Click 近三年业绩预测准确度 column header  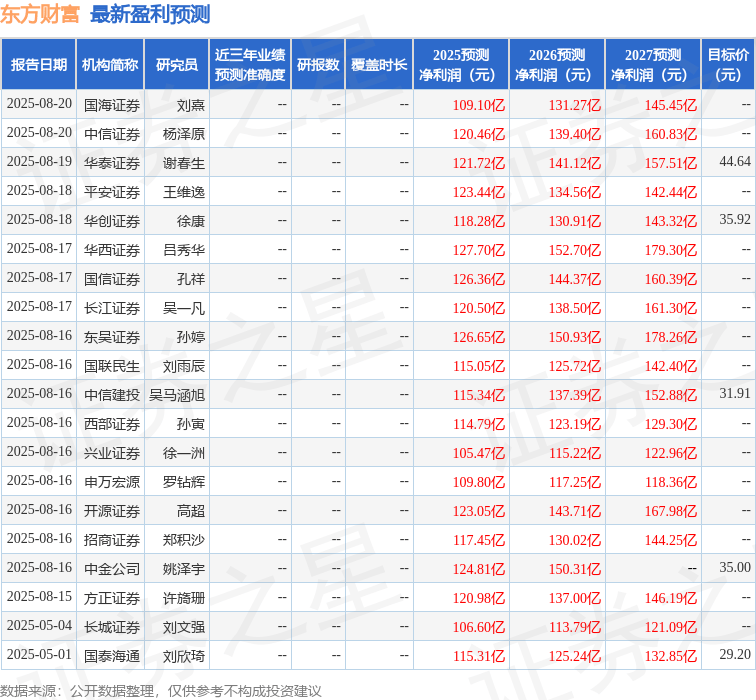[249, 65]
